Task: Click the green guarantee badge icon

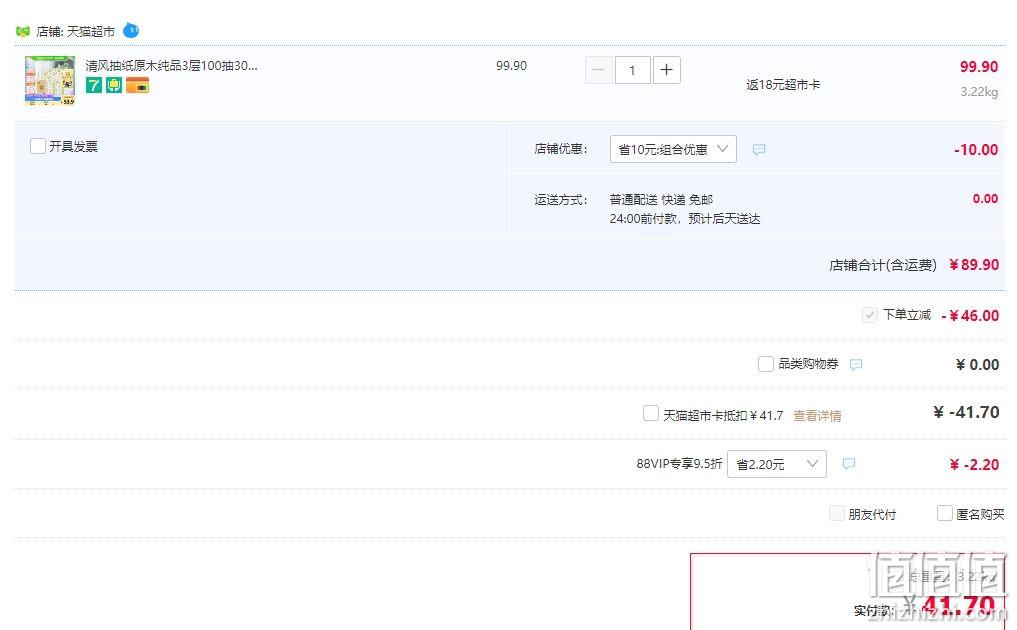Action: [114, 85]
